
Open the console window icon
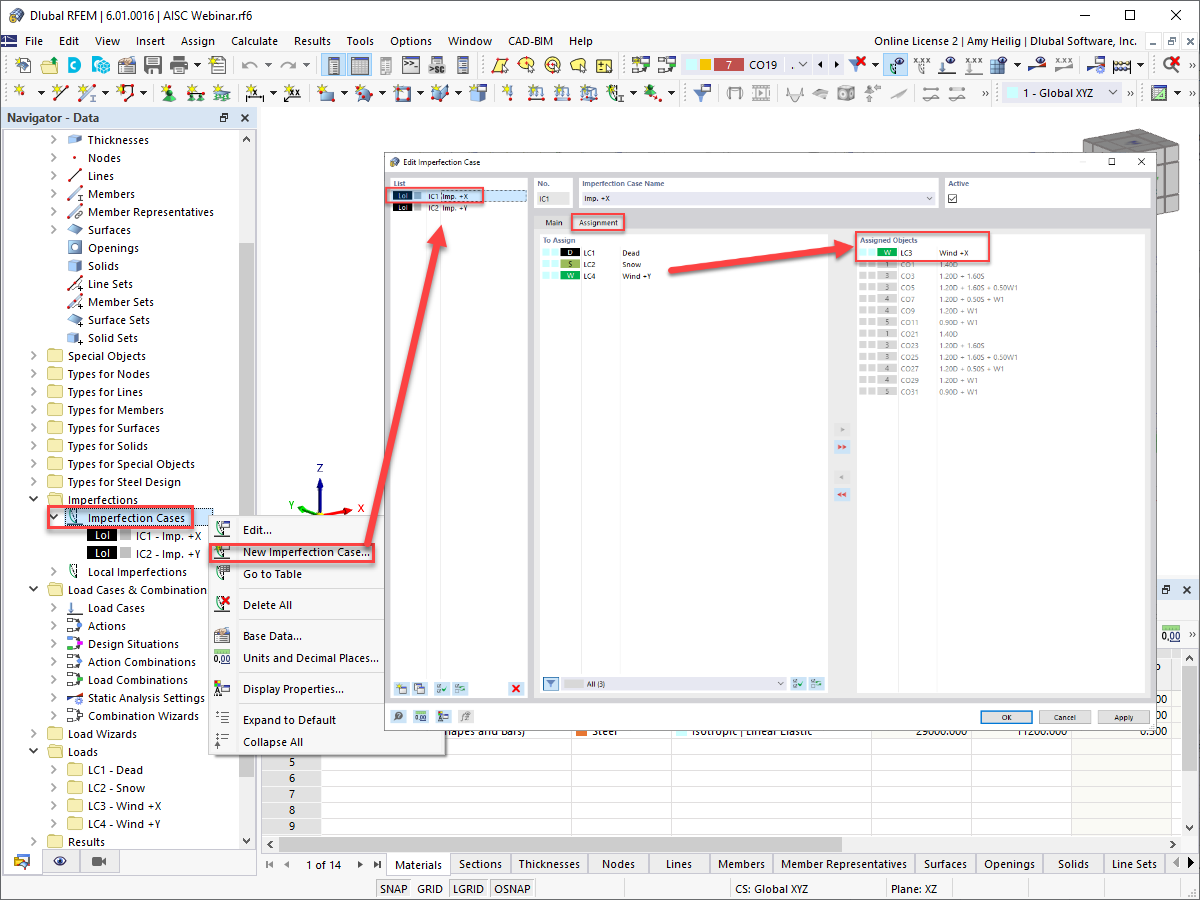410,65
